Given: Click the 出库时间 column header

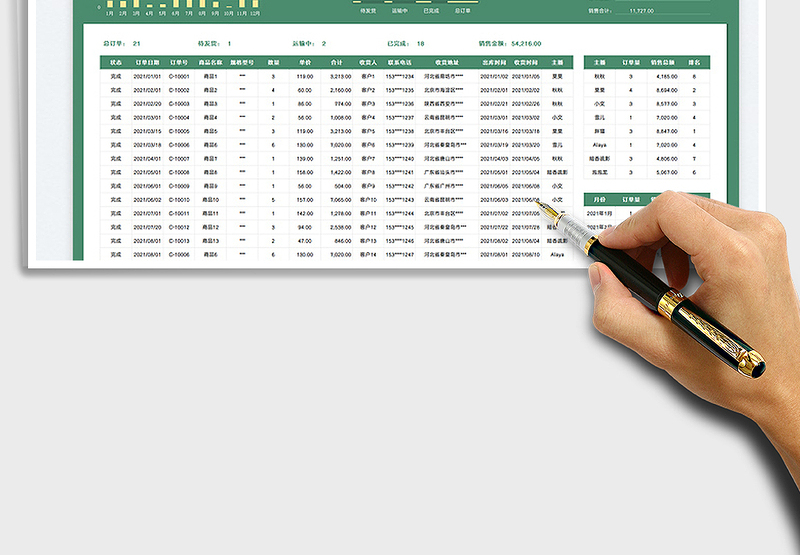Looking at the screenshot, I should pos(494,62).
